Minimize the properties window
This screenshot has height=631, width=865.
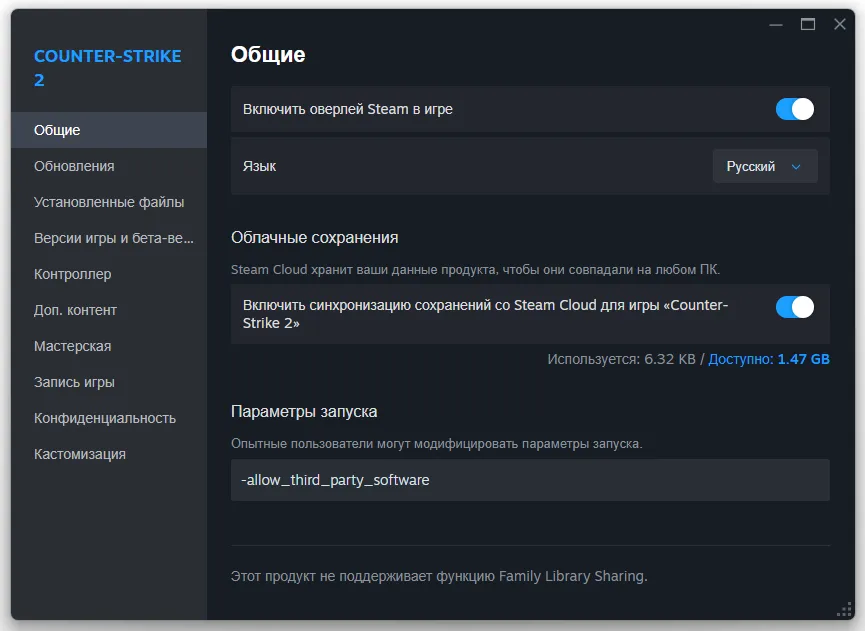776,24
